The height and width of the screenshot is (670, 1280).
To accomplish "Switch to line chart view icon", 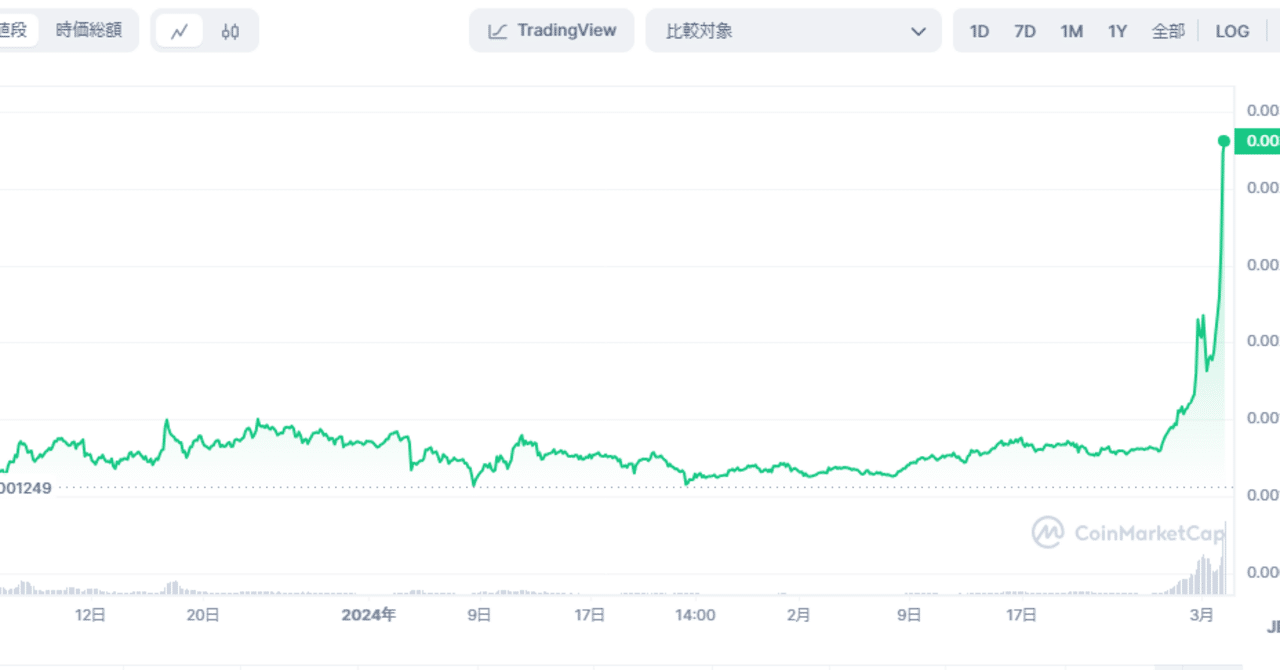I will (x=180, y=31).
